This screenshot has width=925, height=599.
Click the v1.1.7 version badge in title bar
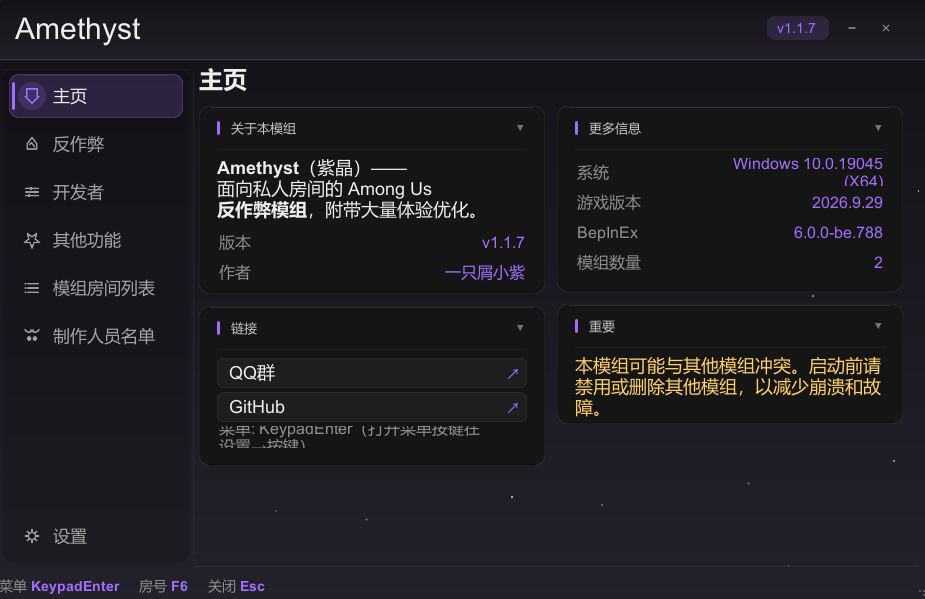point(797,28)
